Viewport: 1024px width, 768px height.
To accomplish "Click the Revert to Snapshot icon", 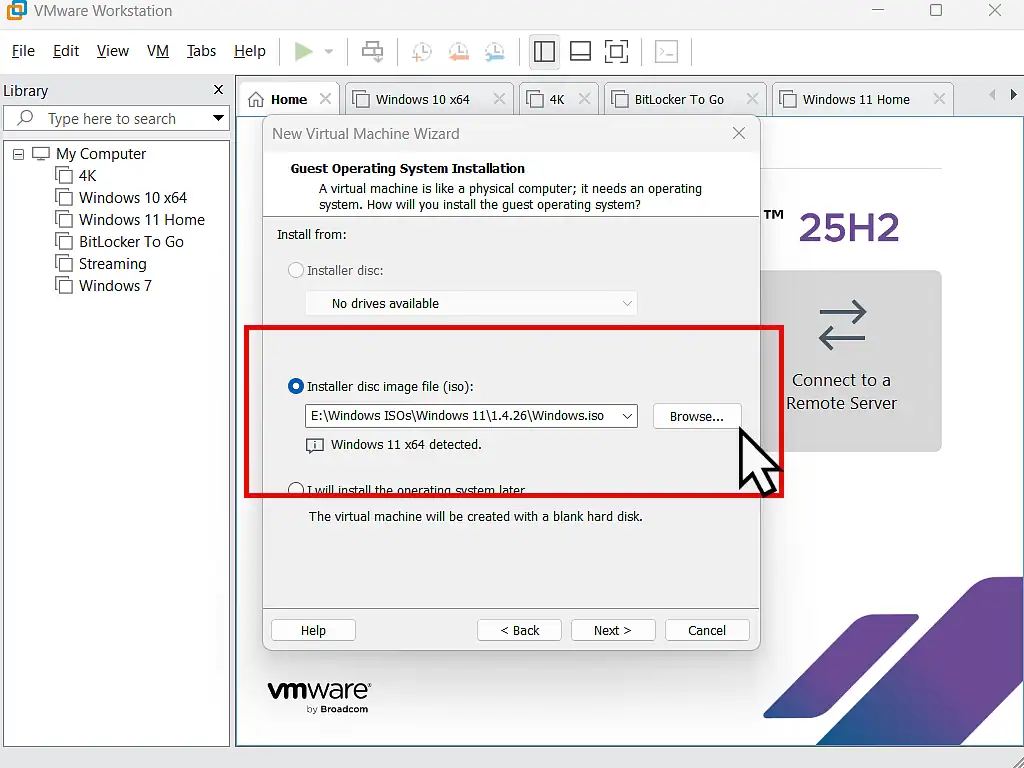I will pos(458,52).
